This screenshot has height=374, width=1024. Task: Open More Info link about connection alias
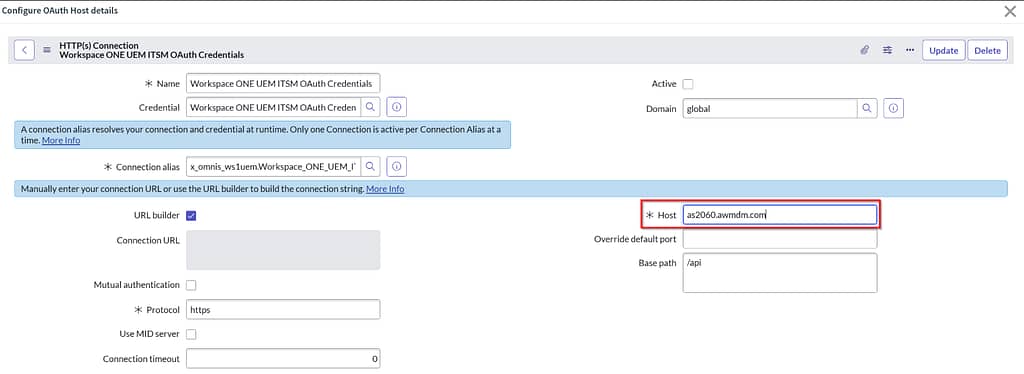click(x=61, y=140)
